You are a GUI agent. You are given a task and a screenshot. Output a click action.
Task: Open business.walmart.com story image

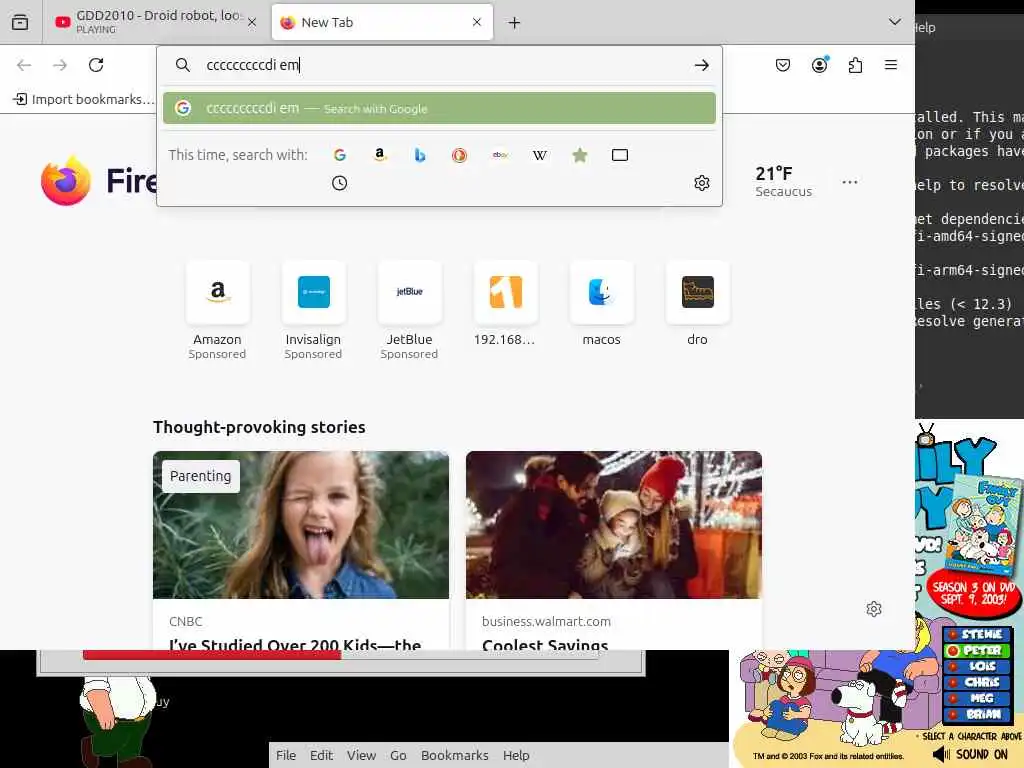[614, 524]
